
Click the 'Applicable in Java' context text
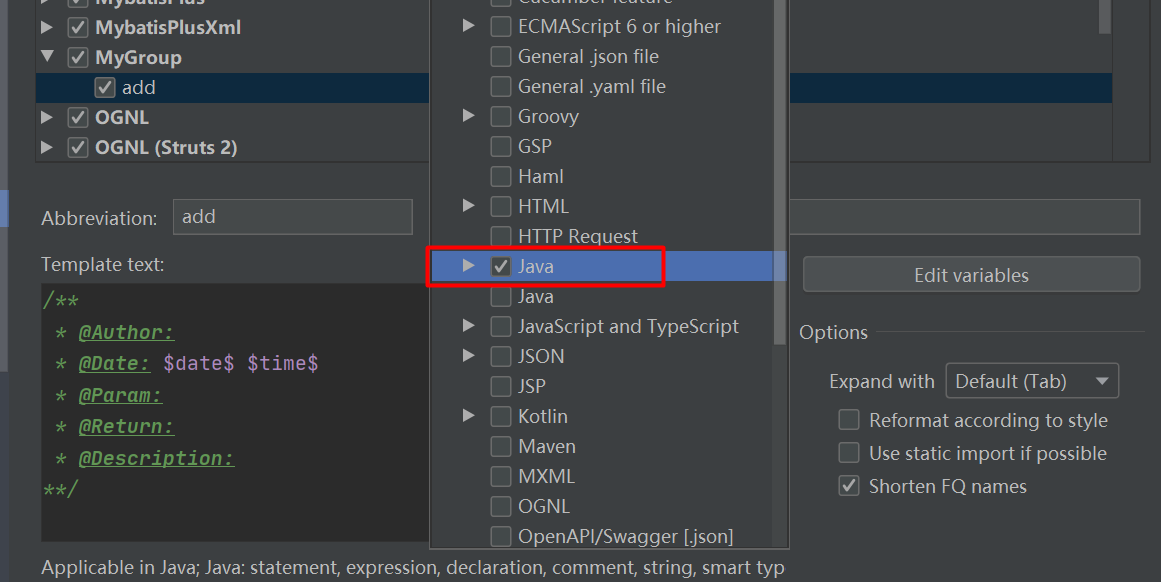click(412, 568)
